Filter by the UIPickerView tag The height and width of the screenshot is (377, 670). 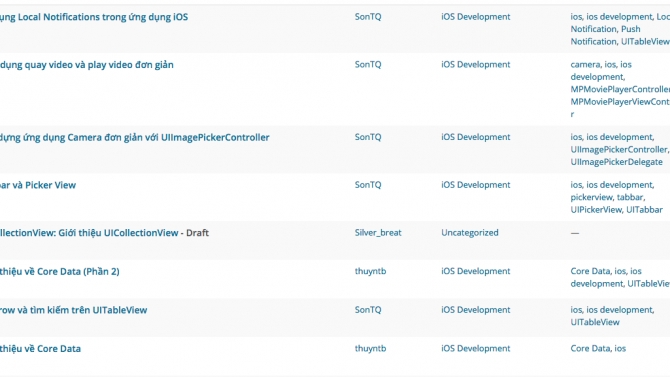click(596, 210)
